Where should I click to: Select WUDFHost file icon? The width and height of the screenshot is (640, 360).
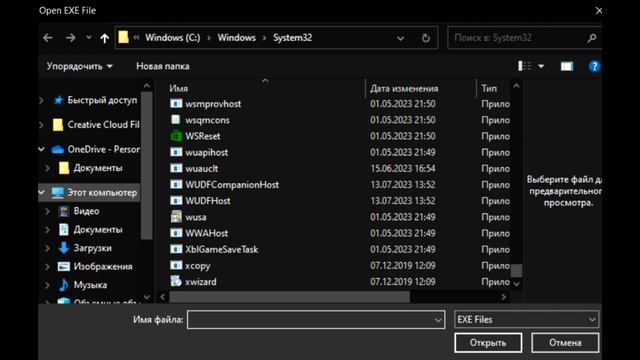tap(176, 201)
